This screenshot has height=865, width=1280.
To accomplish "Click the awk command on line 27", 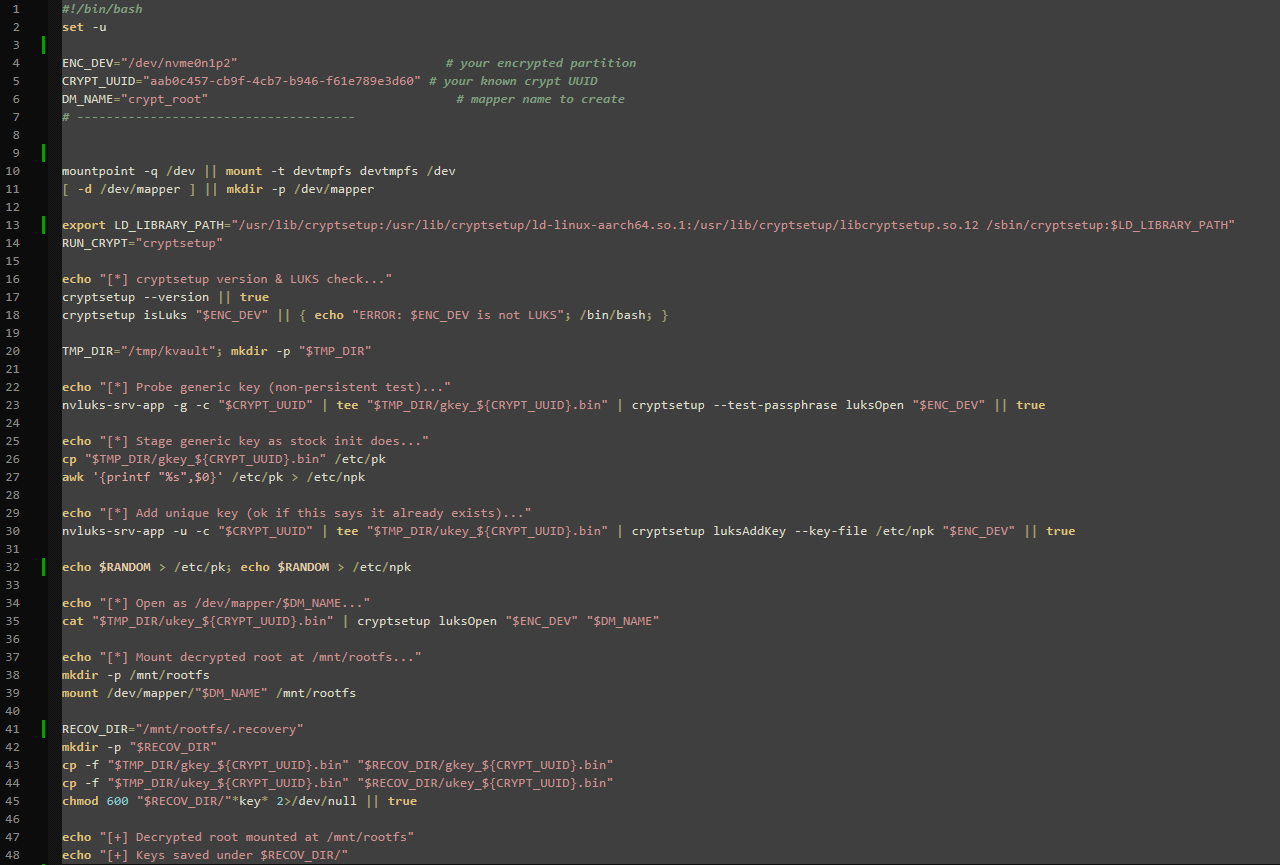I will [x=73, y=477].
